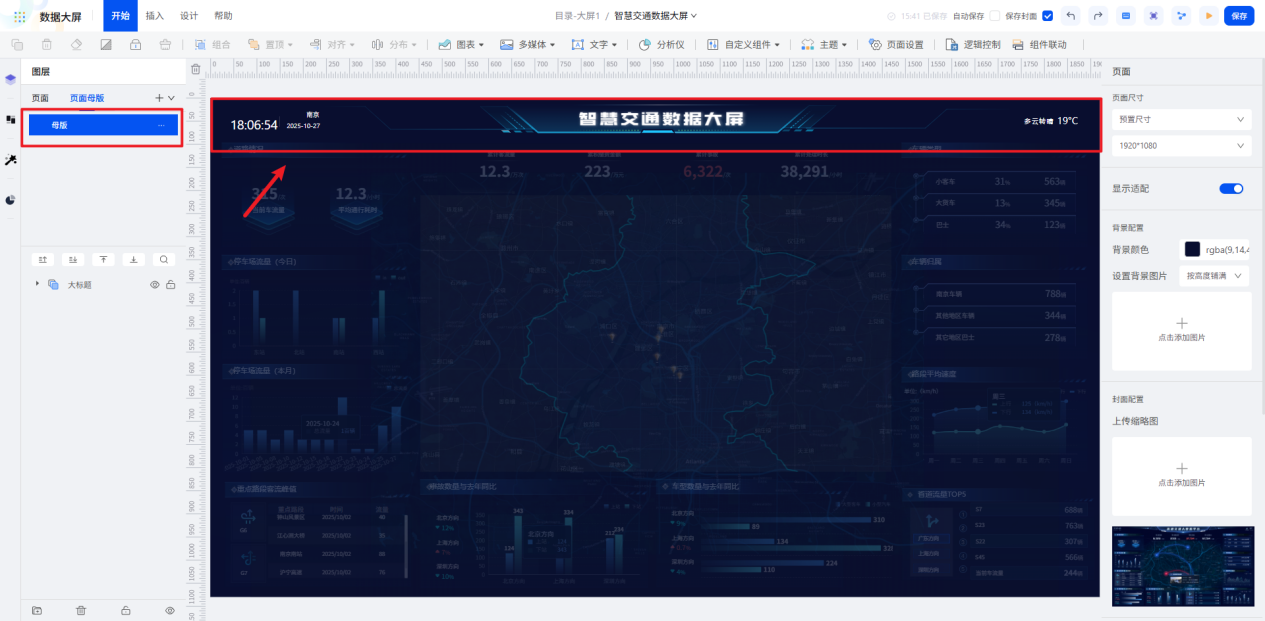Click the lock icon at layer panel bottom

click(x=125, y=610)
